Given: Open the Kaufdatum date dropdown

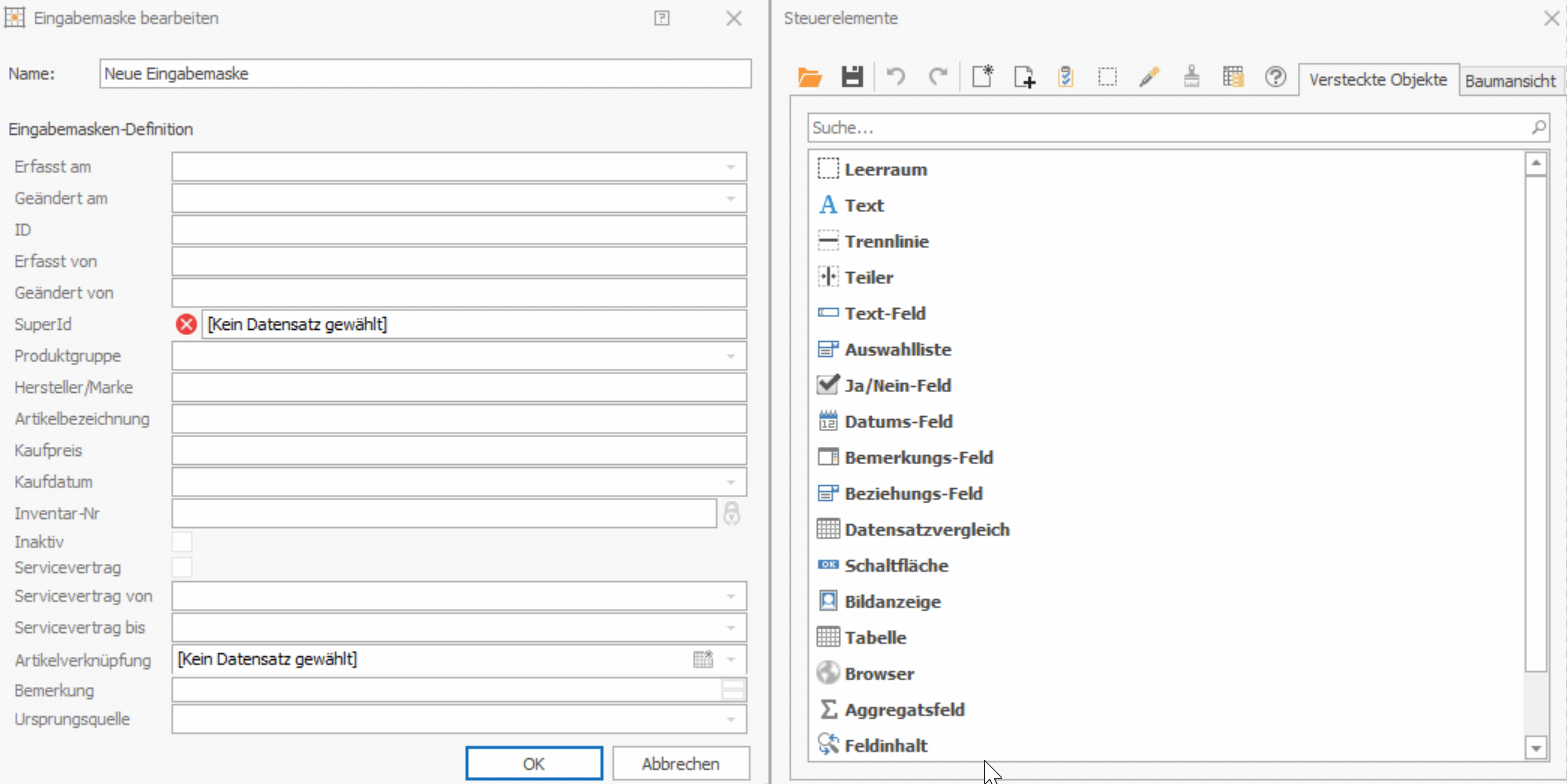Looking at the screenshot, I should [731, 482].
